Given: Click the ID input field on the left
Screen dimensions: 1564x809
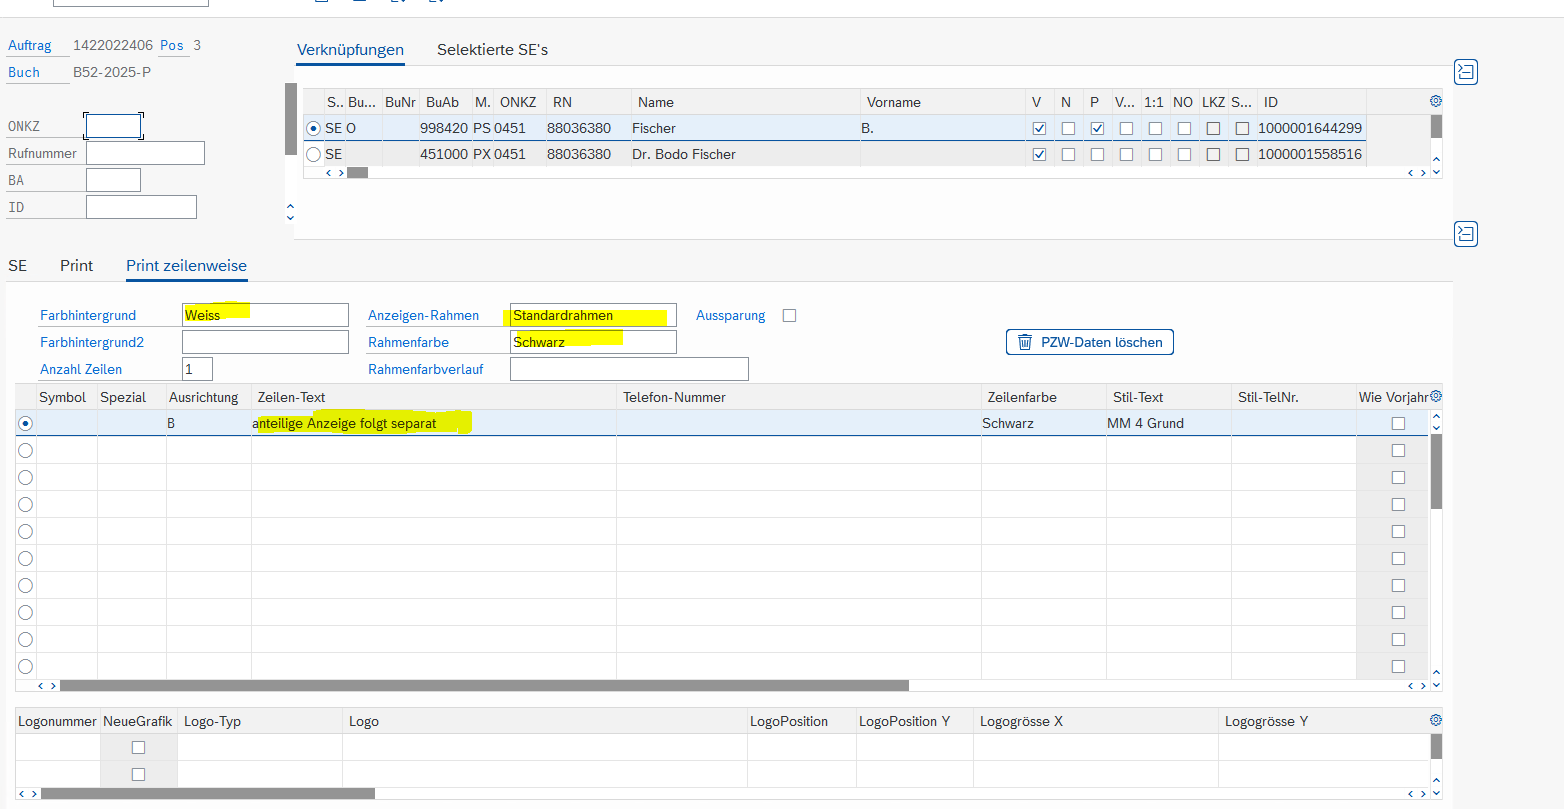Looking at the screenshot, I should point(141,207).
